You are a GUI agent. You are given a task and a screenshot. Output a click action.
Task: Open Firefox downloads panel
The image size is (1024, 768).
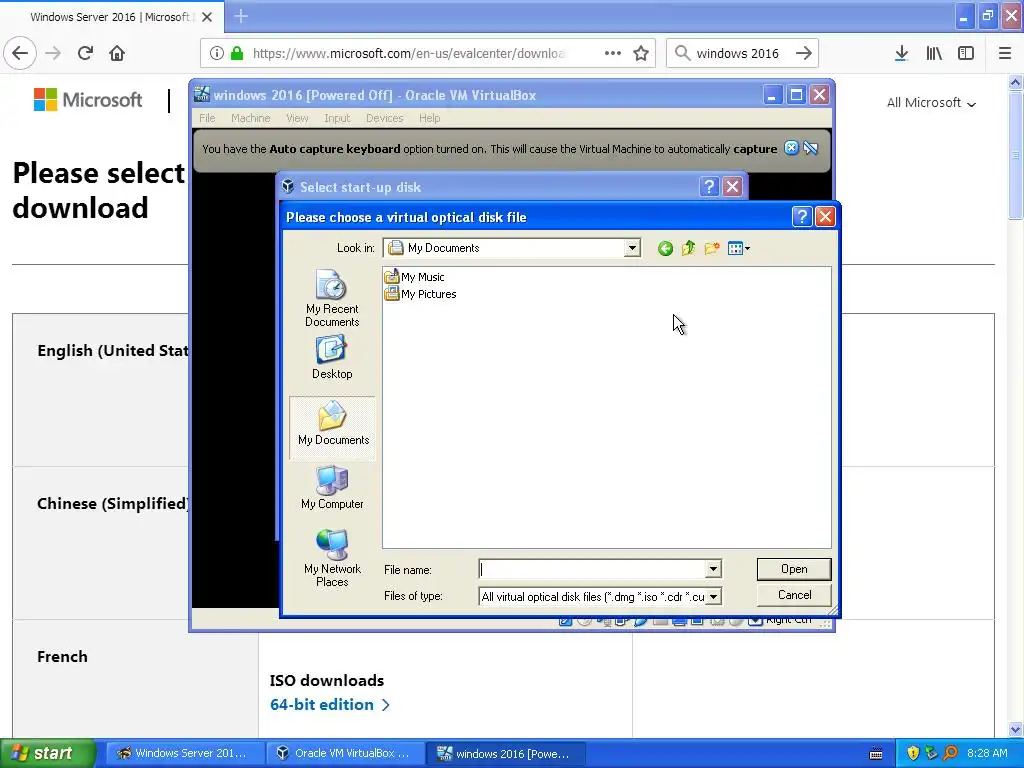901,53
